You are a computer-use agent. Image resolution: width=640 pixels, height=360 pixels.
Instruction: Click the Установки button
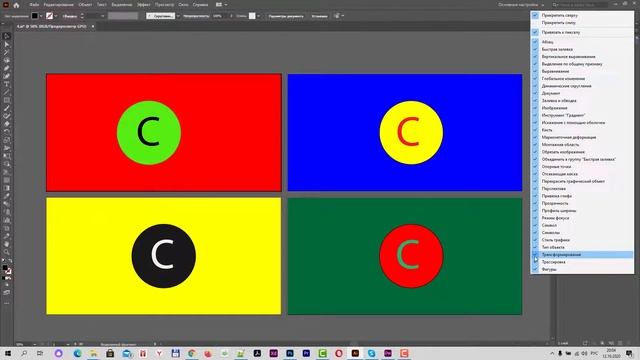320,16
